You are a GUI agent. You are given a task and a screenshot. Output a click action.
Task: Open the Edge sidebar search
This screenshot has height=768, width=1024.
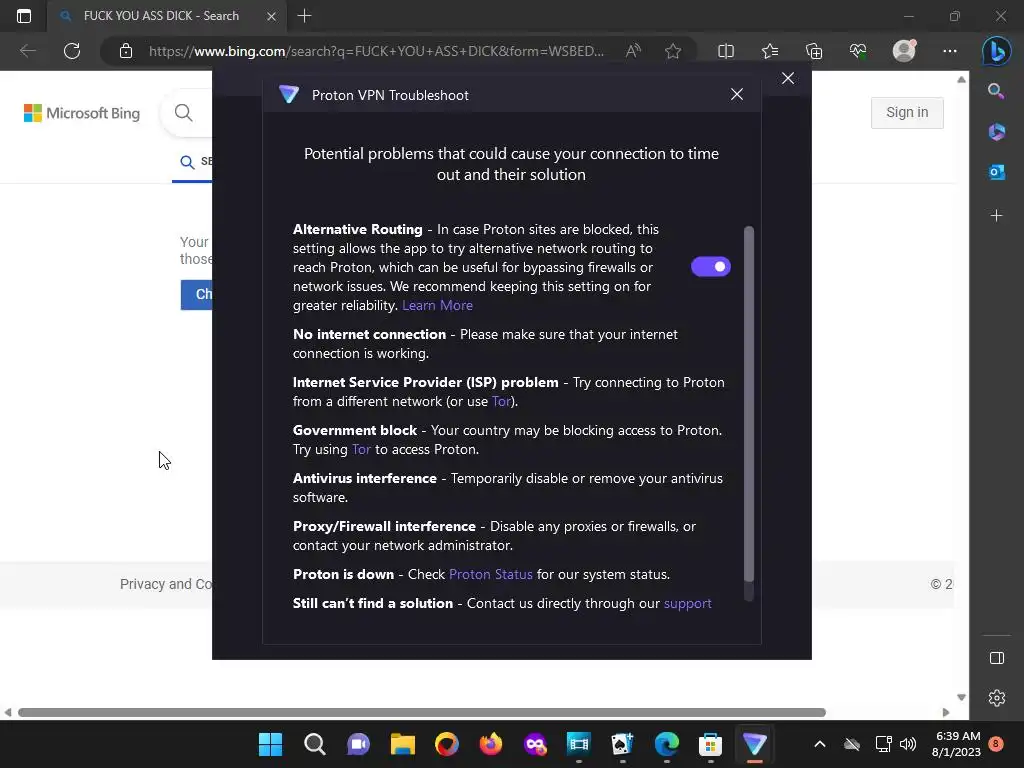(996, 91)
